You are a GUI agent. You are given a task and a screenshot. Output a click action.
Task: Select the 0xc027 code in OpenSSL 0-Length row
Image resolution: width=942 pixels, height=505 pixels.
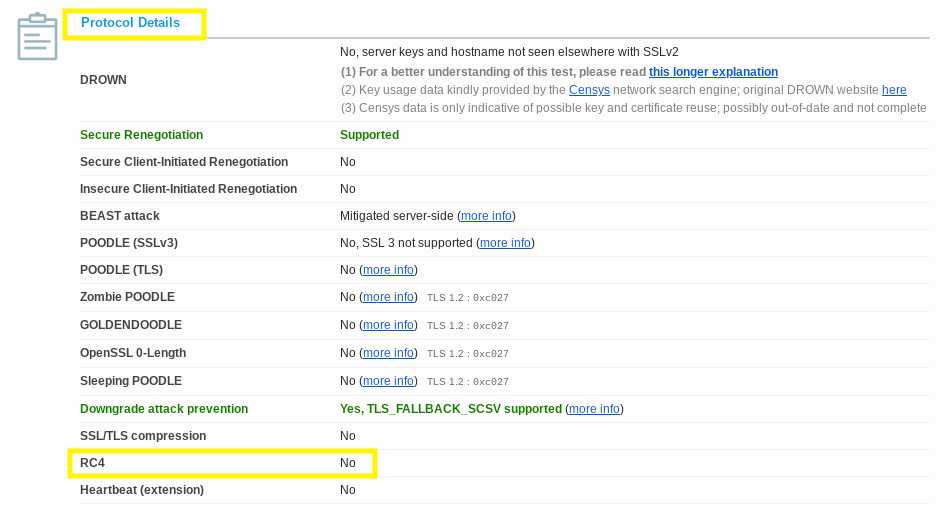coord(491,354)
